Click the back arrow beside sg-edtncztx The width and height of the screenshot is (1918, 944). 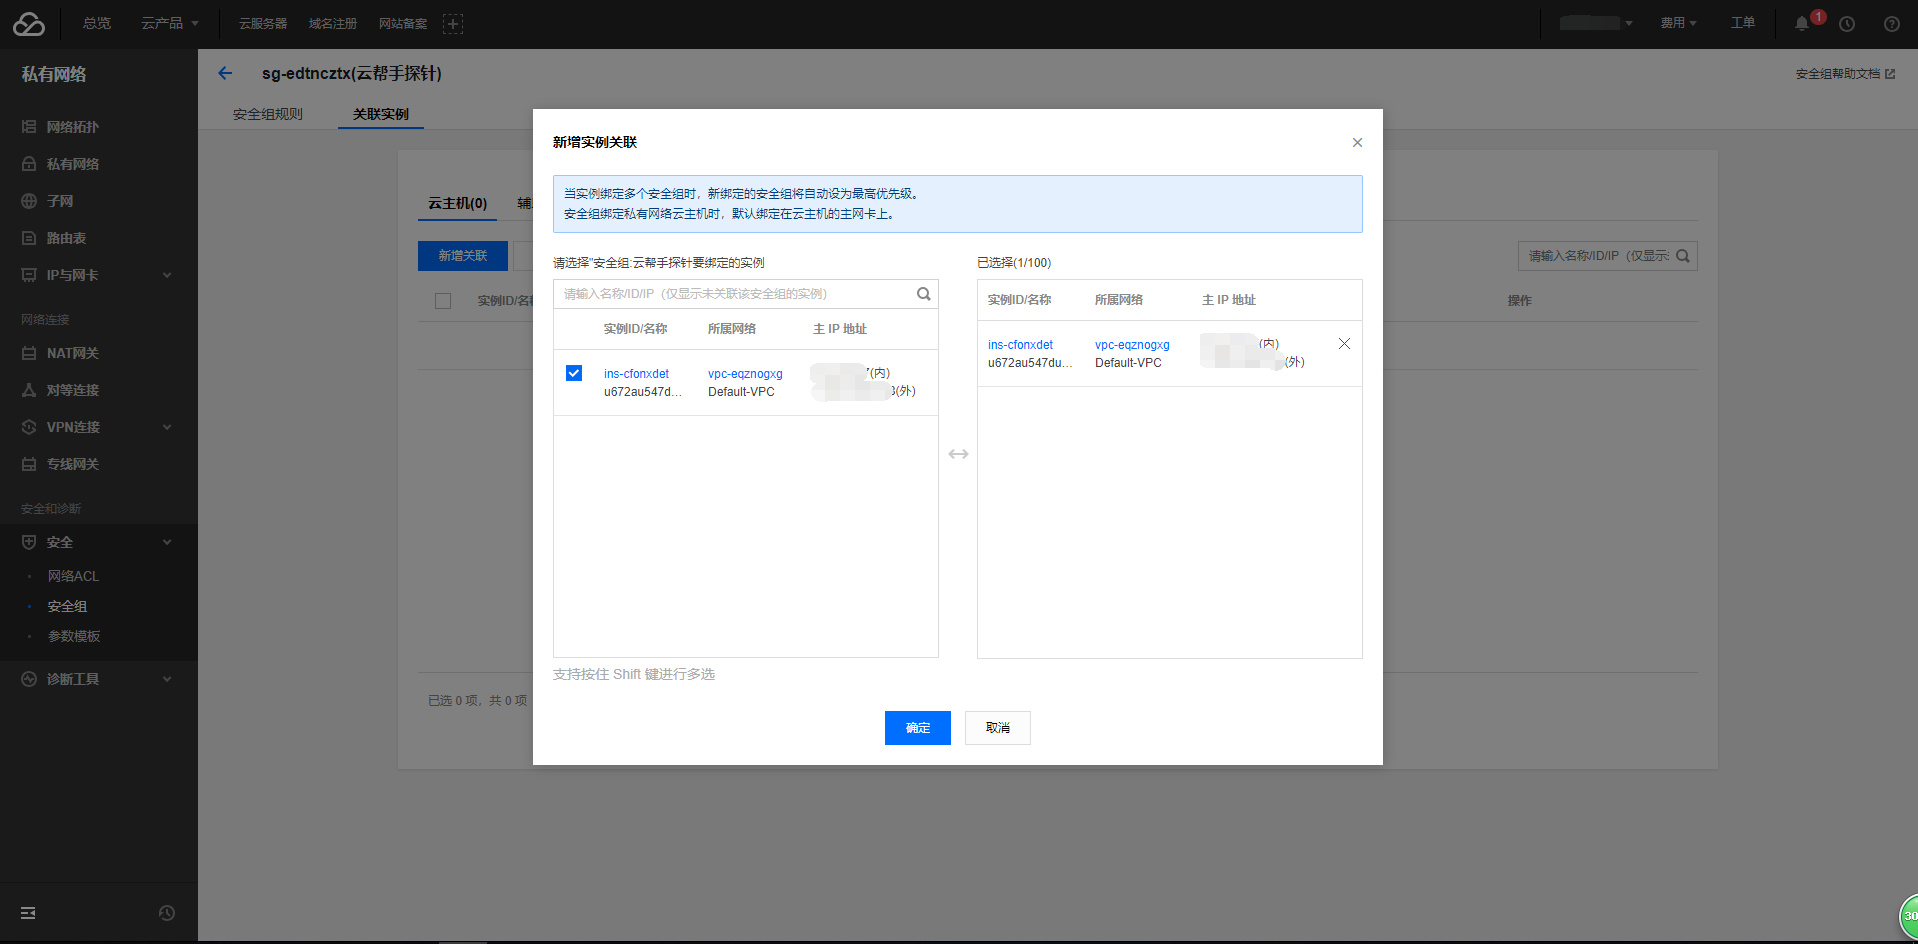click(225, 73)
